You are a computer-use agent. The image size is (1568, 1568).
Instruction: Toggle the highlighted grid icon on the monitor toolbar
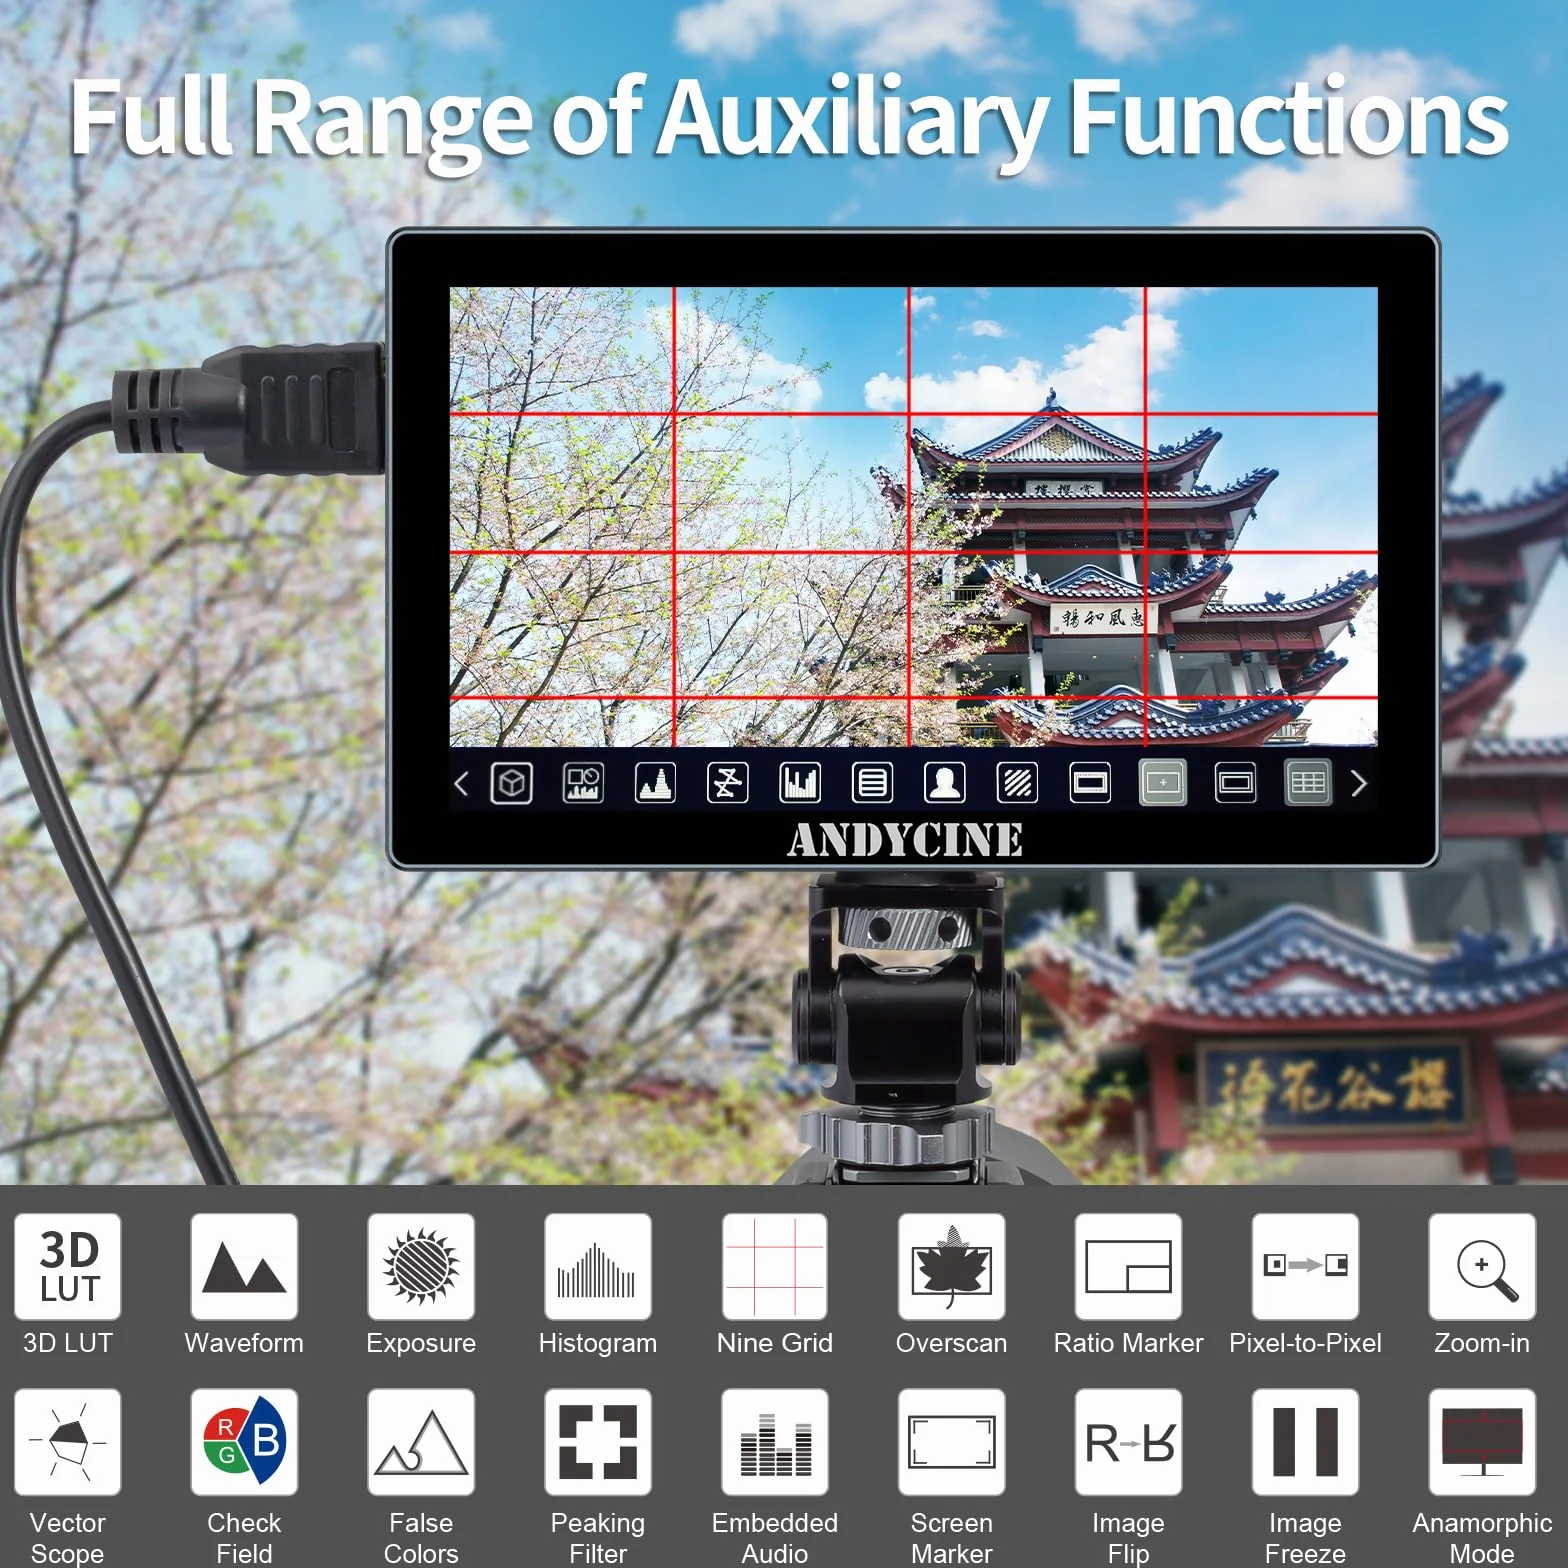coord(1308,783)
